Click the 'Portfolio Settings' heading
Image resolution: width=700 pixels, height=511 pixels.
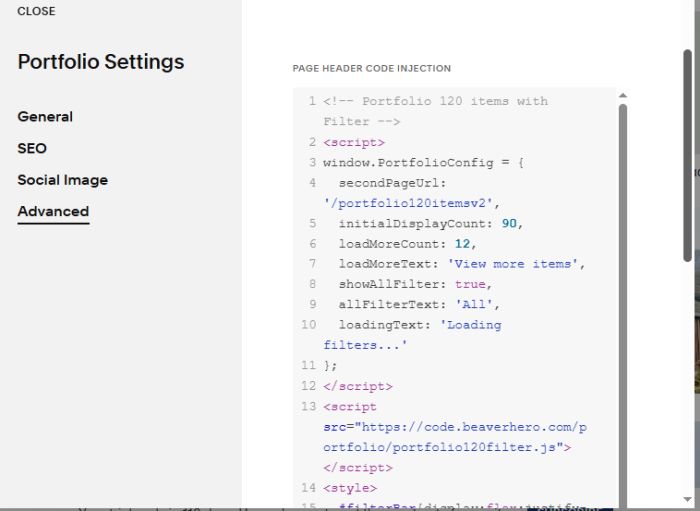pos(101,62)
